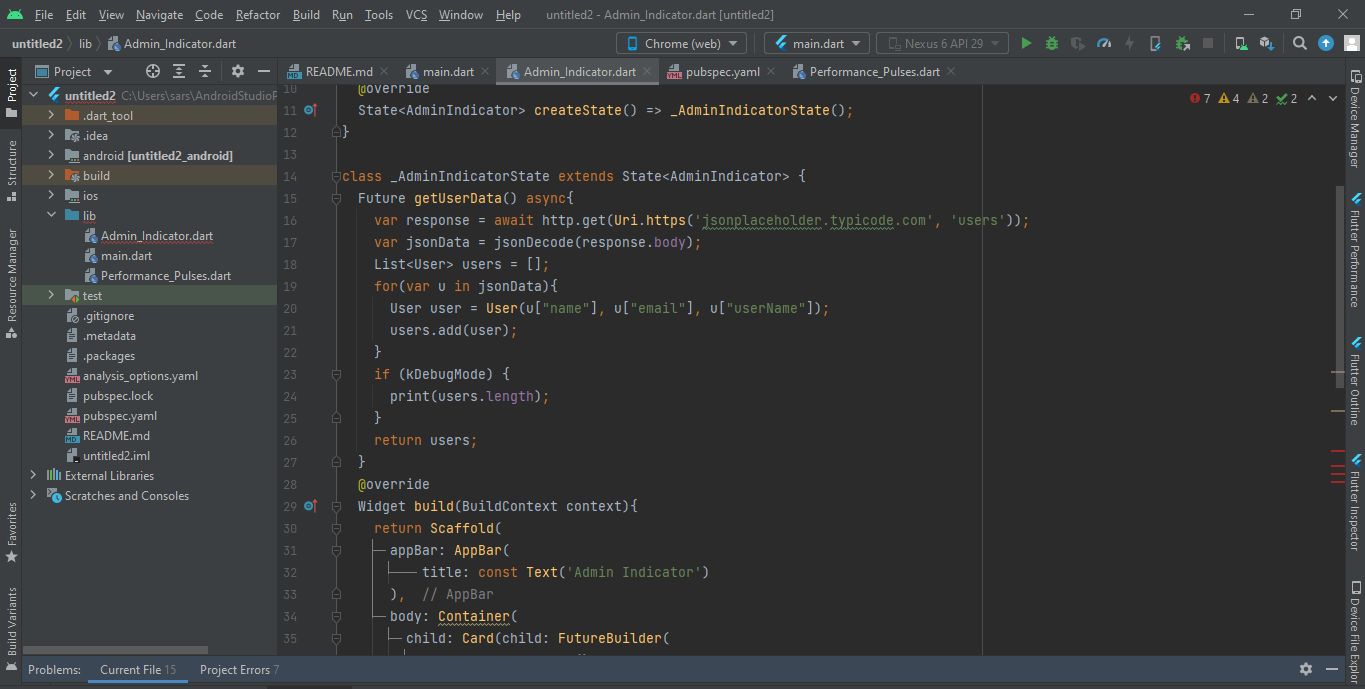Open the Refactor menu
Image resolution: width=1365 pixels, height=689 pixels.
tap(258, 15)
